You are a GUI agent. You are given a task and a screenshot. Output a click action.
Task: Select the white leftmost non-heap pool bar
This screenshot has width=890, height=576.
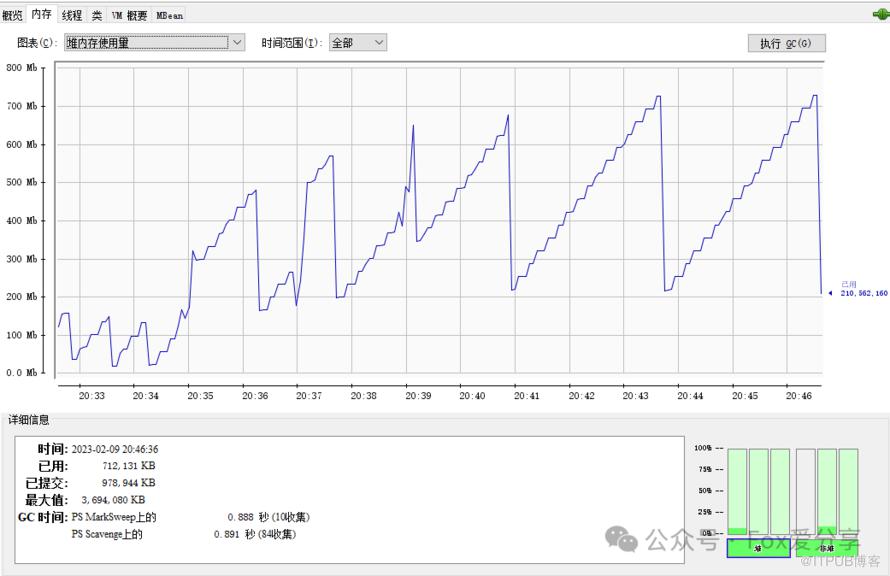806,491
